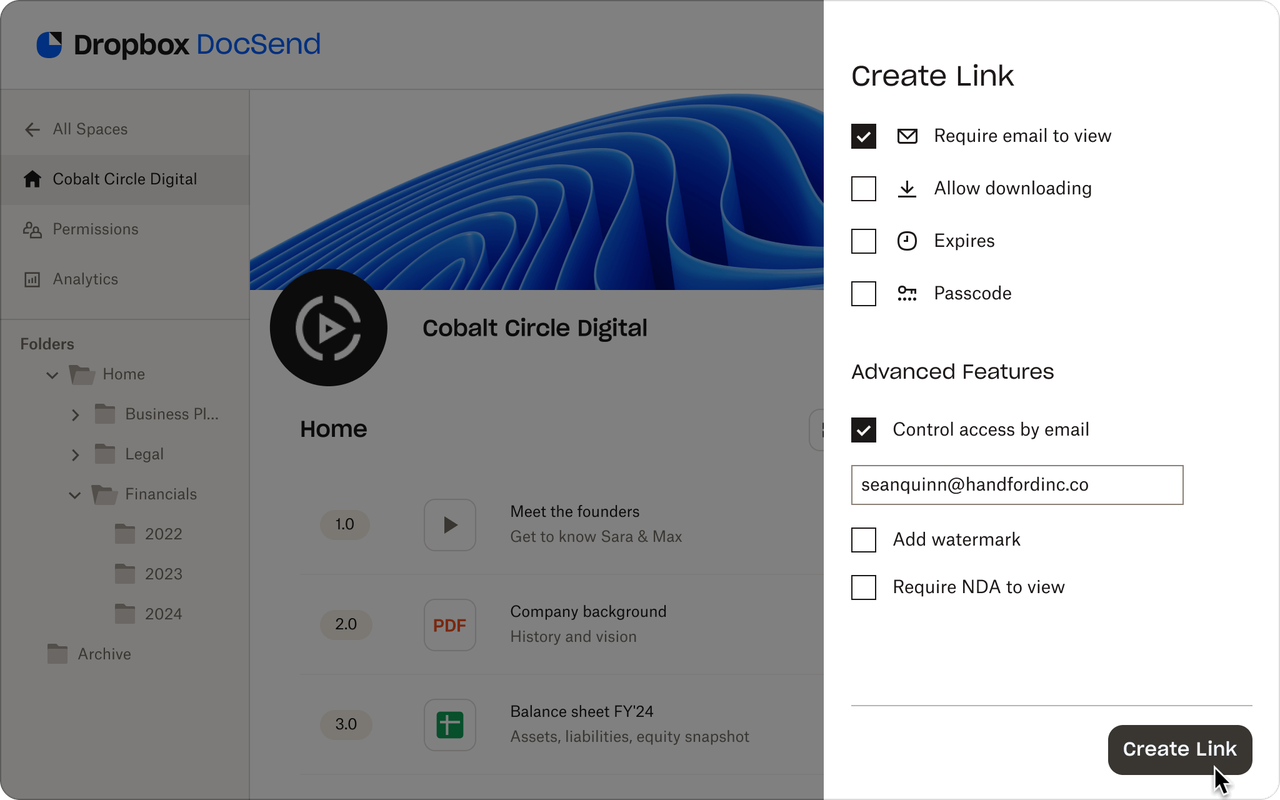Image resolution: width=1280 pixels, height=800 pixels.
Task: Click the Create Link button
Action: click(x=1180, y=749)
